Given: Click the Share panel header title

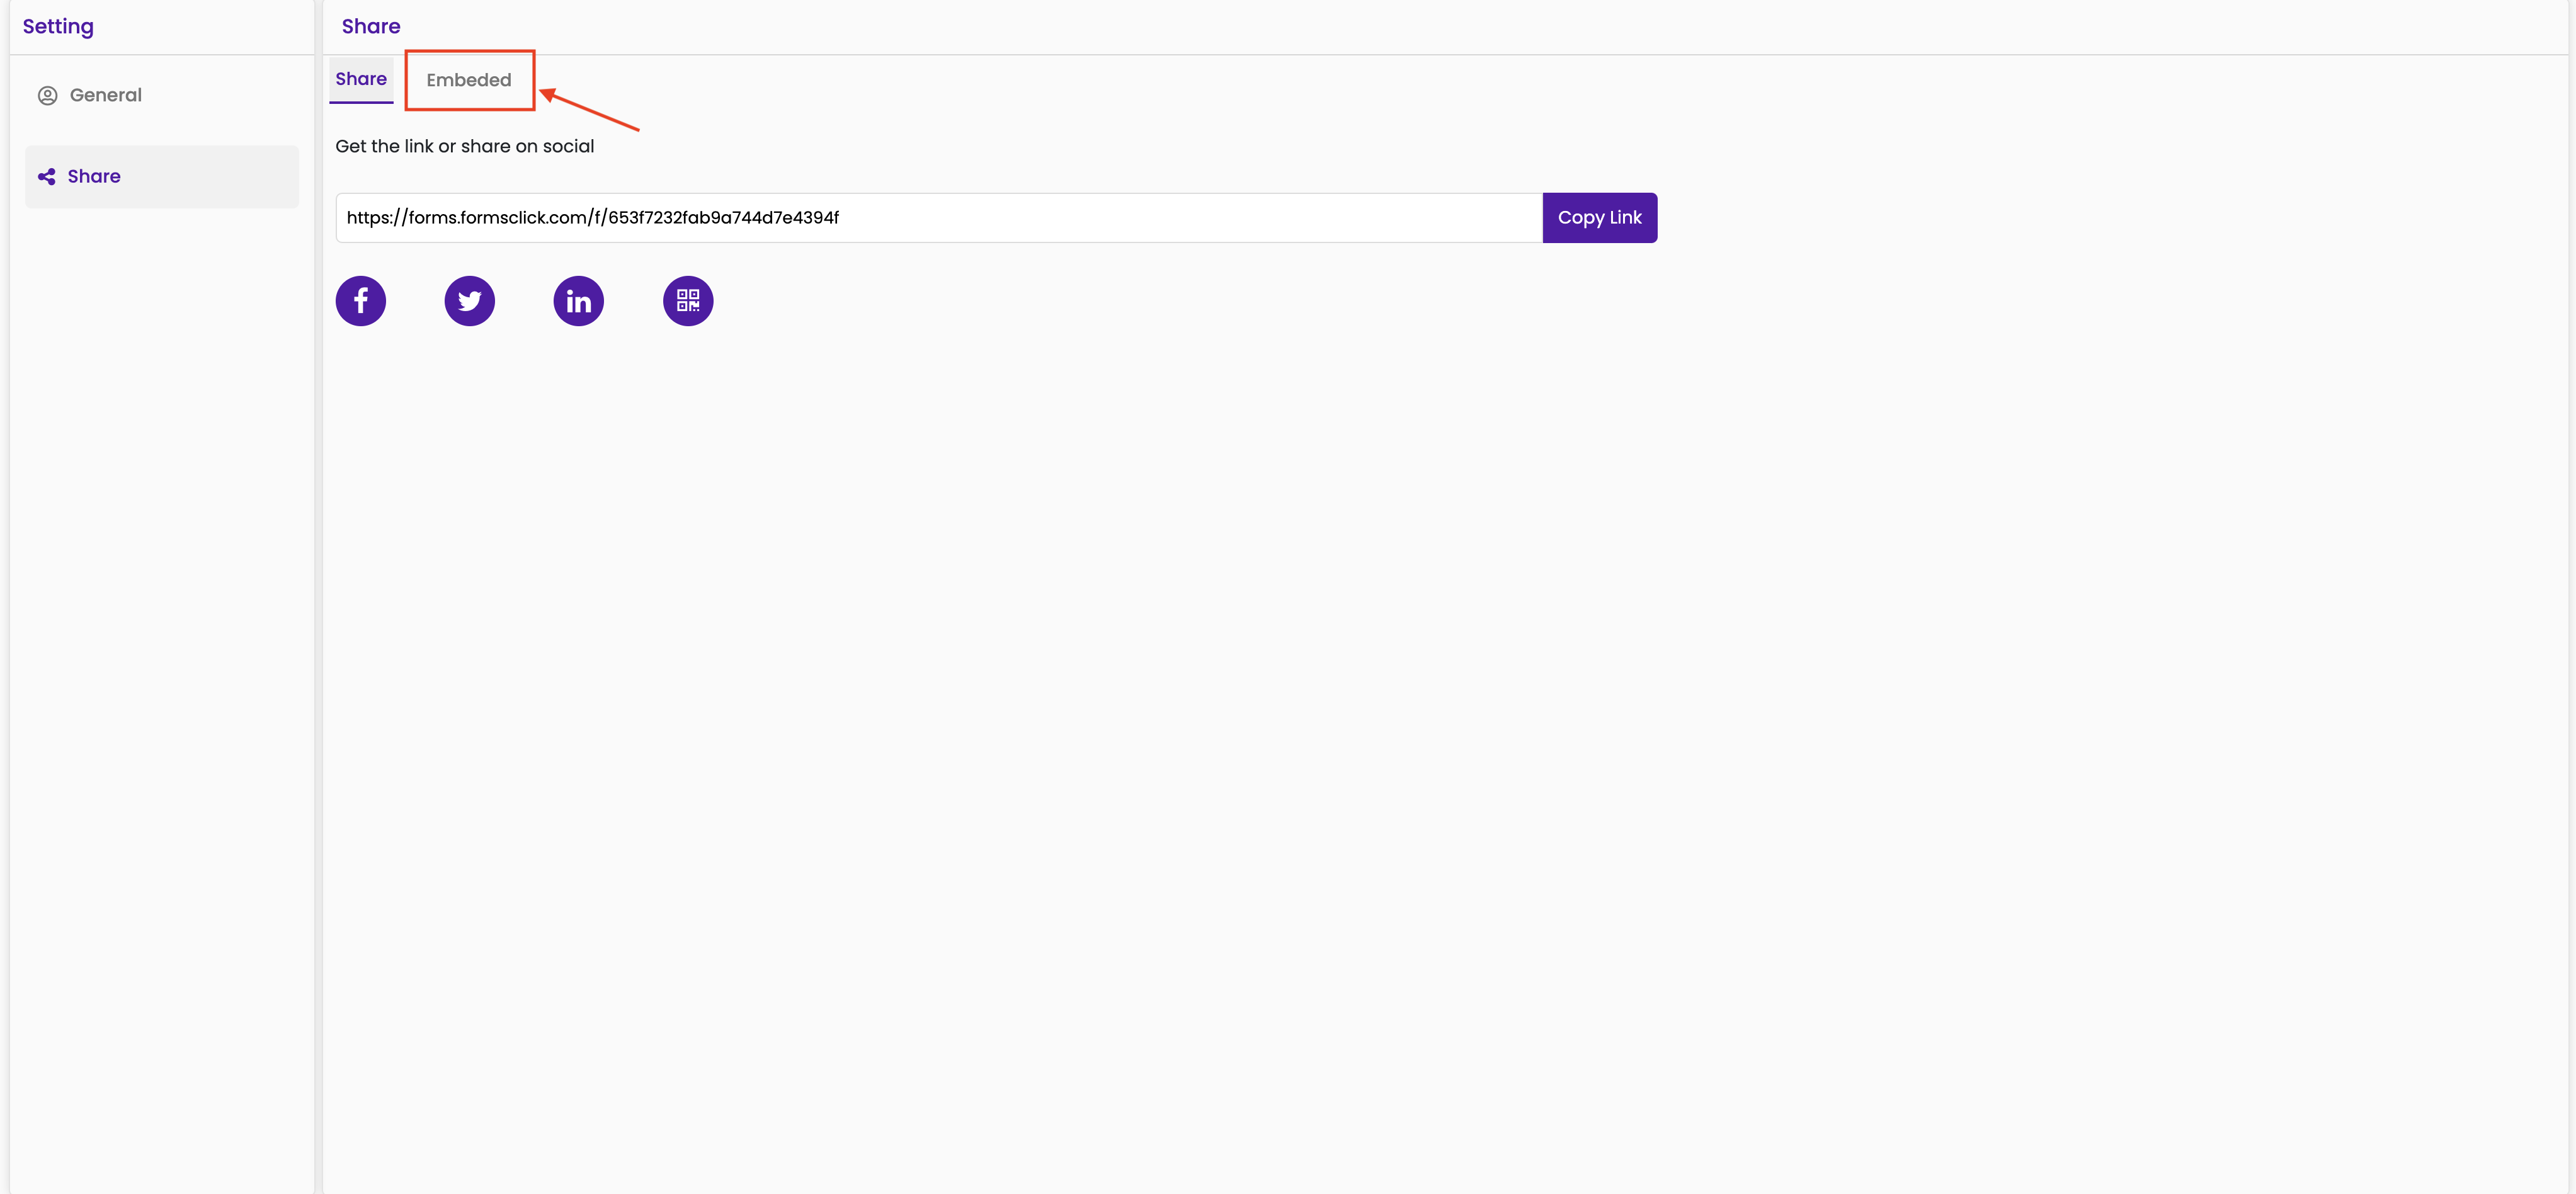Looking at the screenshot, I should [371, 27].
